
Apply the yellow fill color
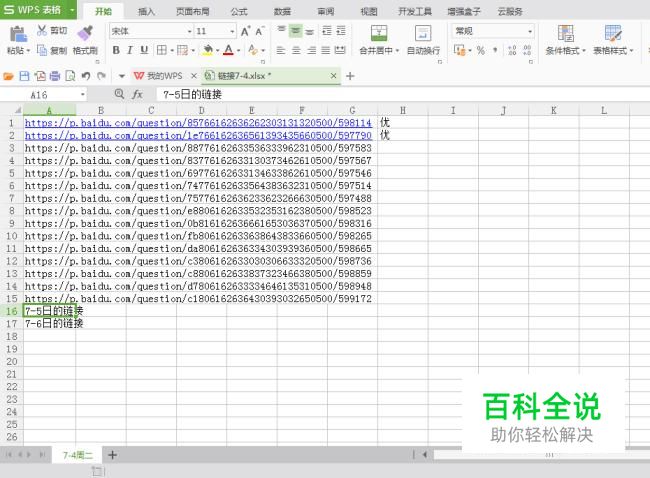(208, 50)
